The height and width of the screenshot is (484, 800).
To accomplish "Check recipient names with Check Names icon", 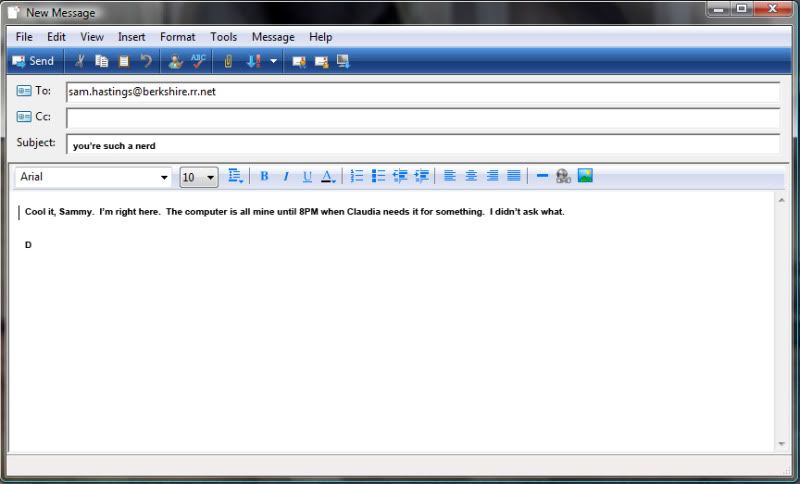I will (175, 61).
